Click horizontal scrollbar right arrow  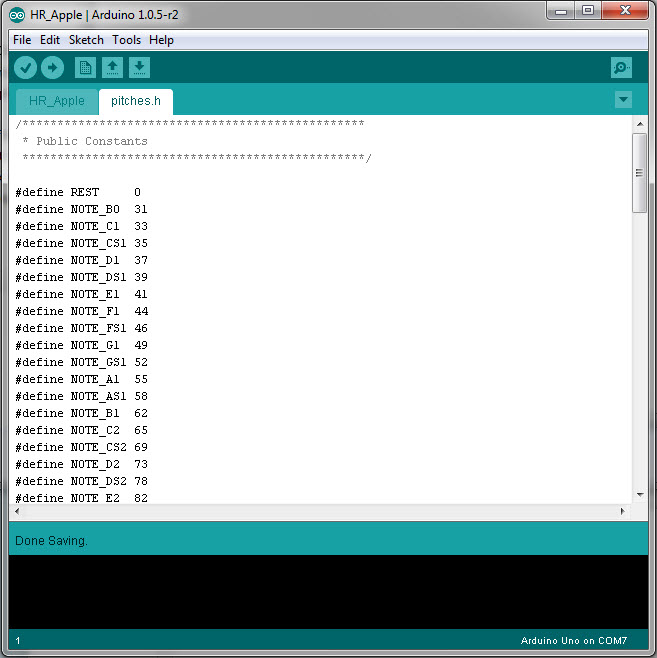point(623,511)
